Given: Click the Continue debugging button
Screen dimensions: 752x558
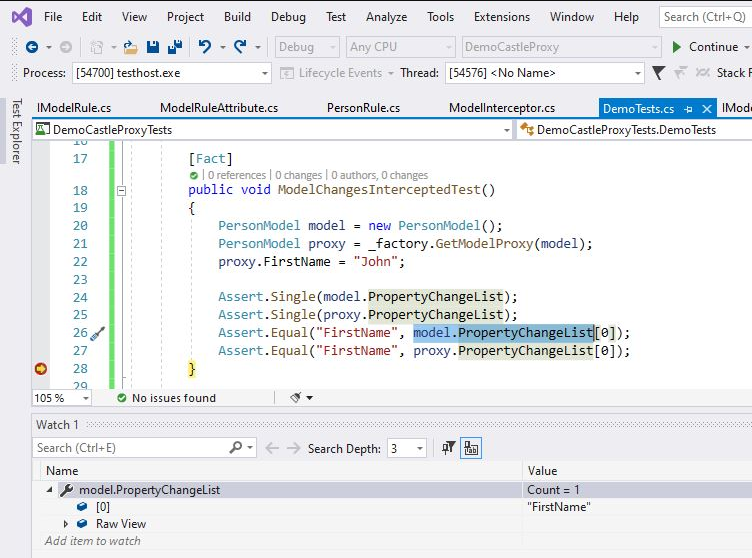Looking at the screenshot, I should pyautogui.click(x=706, y=47).
